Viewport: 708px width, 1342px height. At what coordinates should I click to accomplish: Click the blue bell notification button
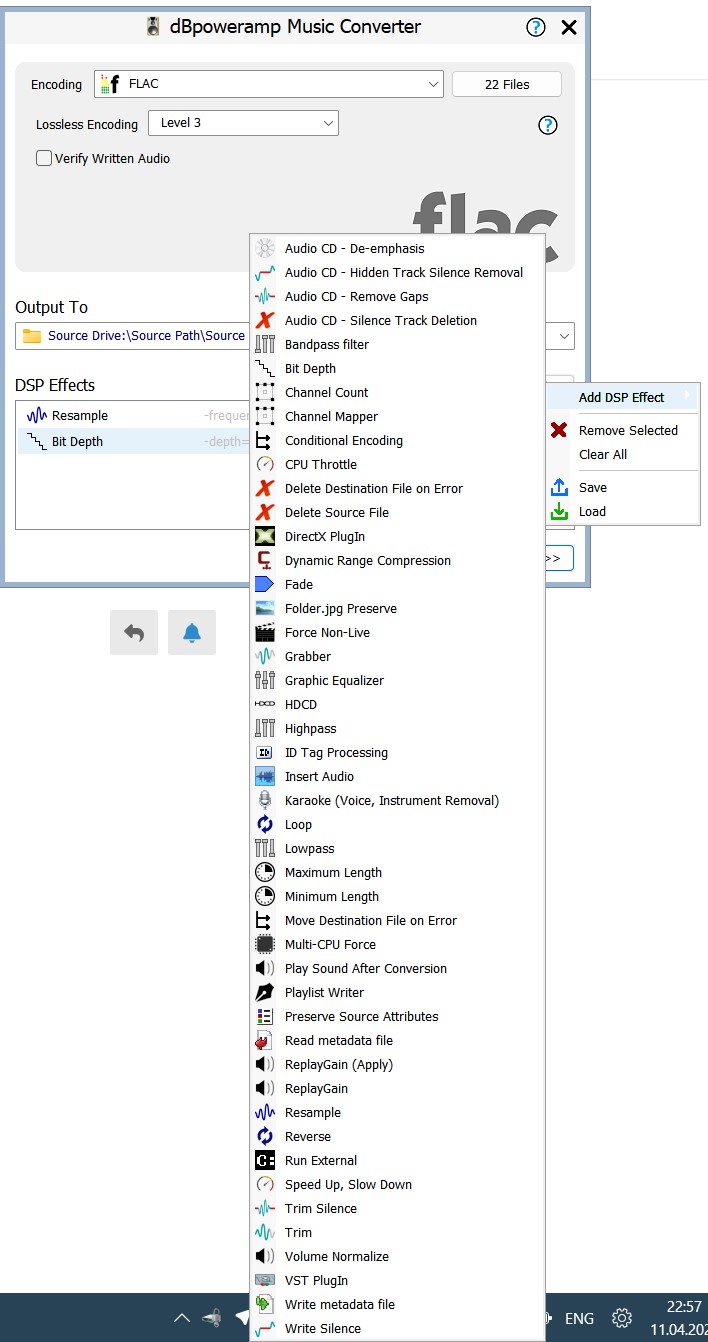[x=192, y=632]
